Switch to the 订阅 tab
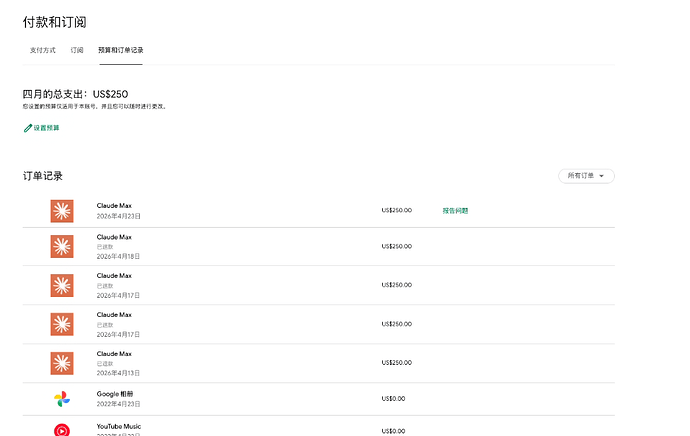The image size is (690, 436). [77, 50]
